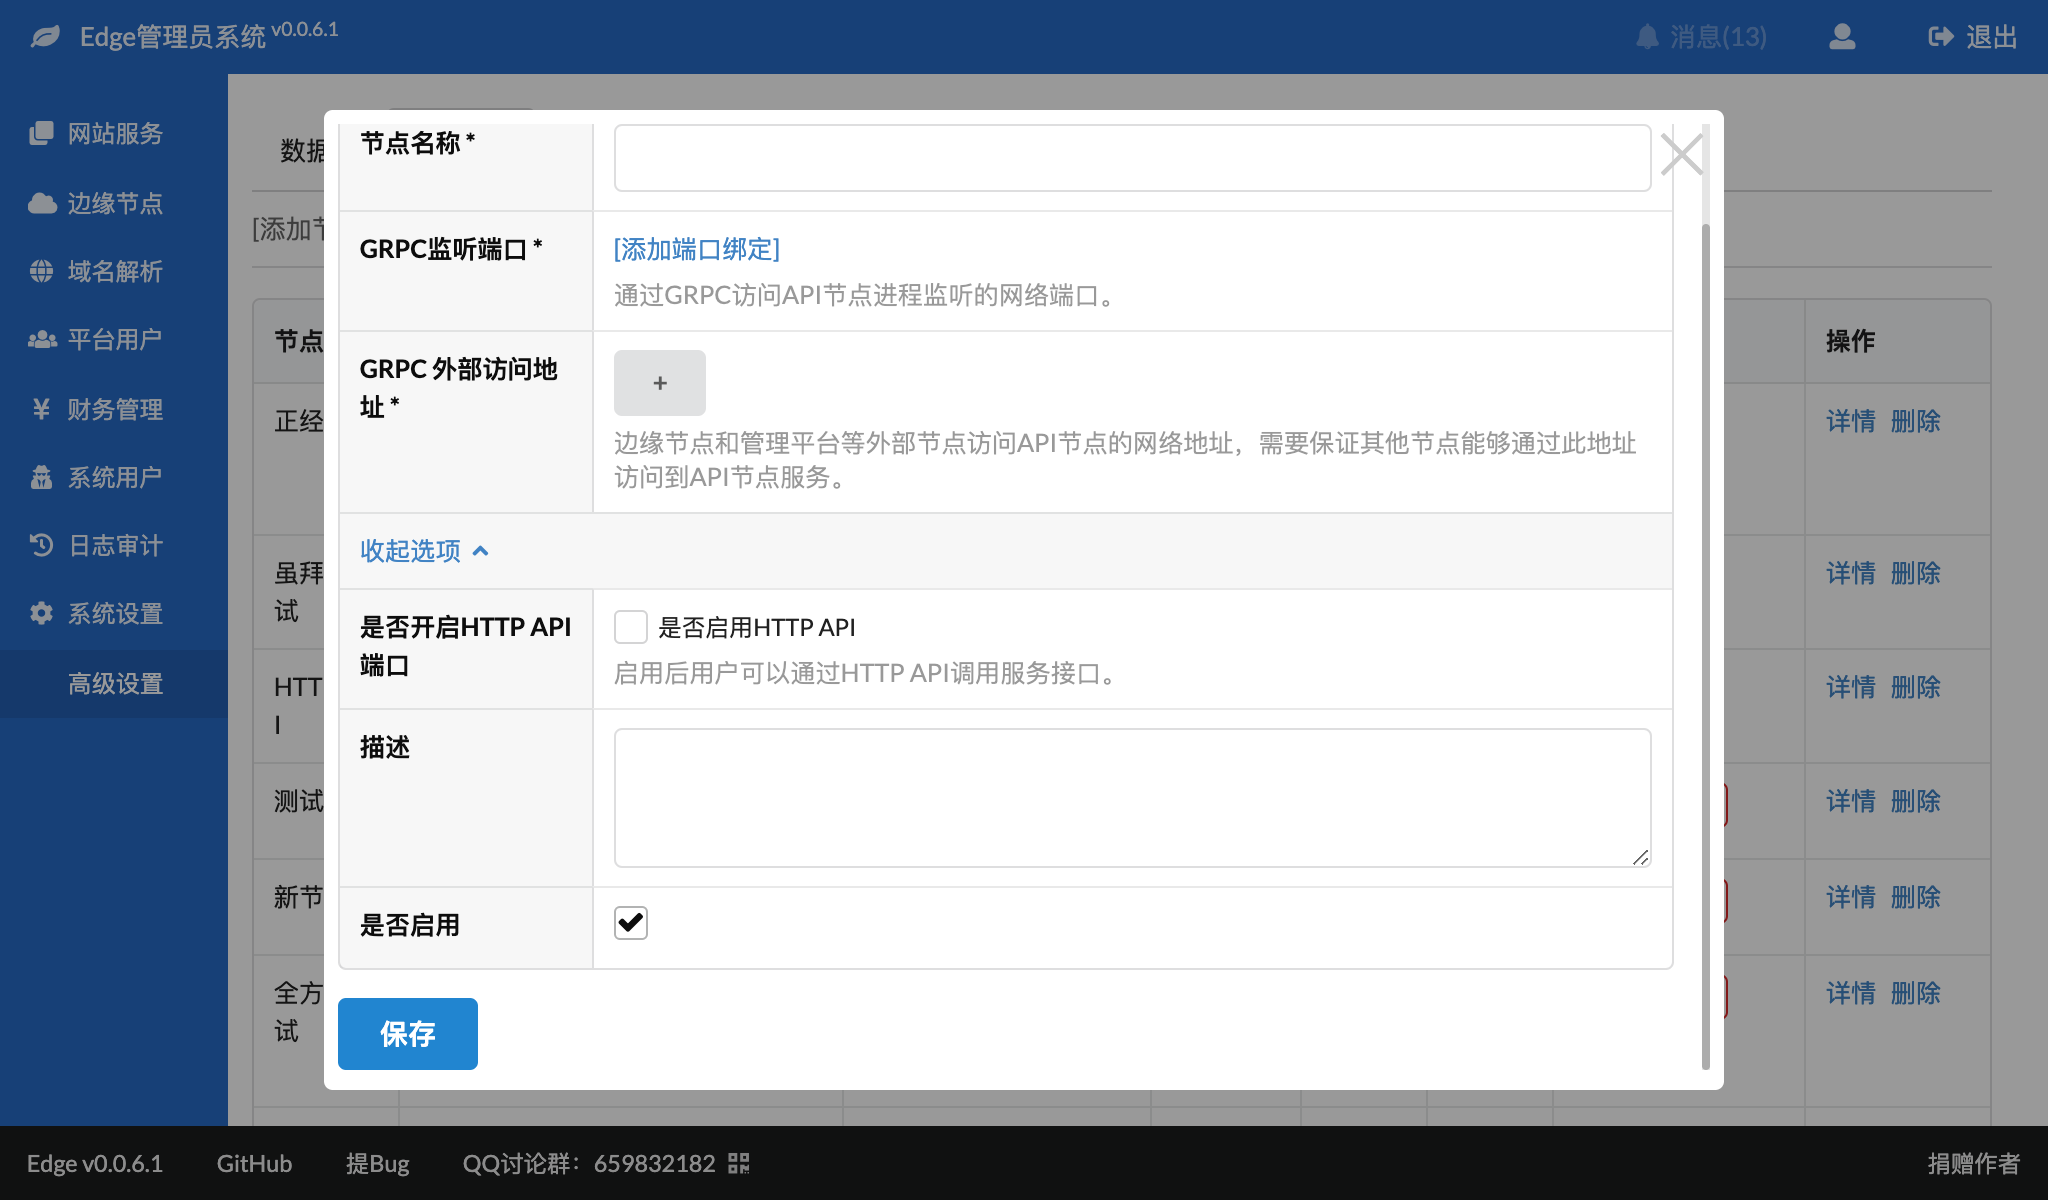Click the 日志审计 history icon
This screenshot has height=1200, width=2048.
(x=41, y=545)
